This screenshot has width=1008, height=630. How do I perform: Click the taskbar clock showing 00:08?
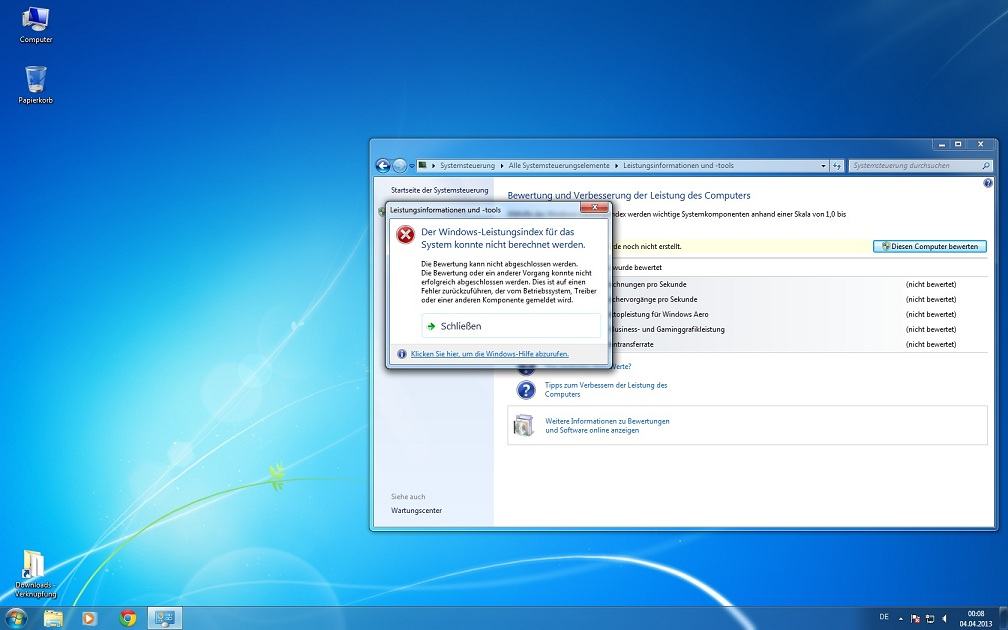click(x=976, y=618)
